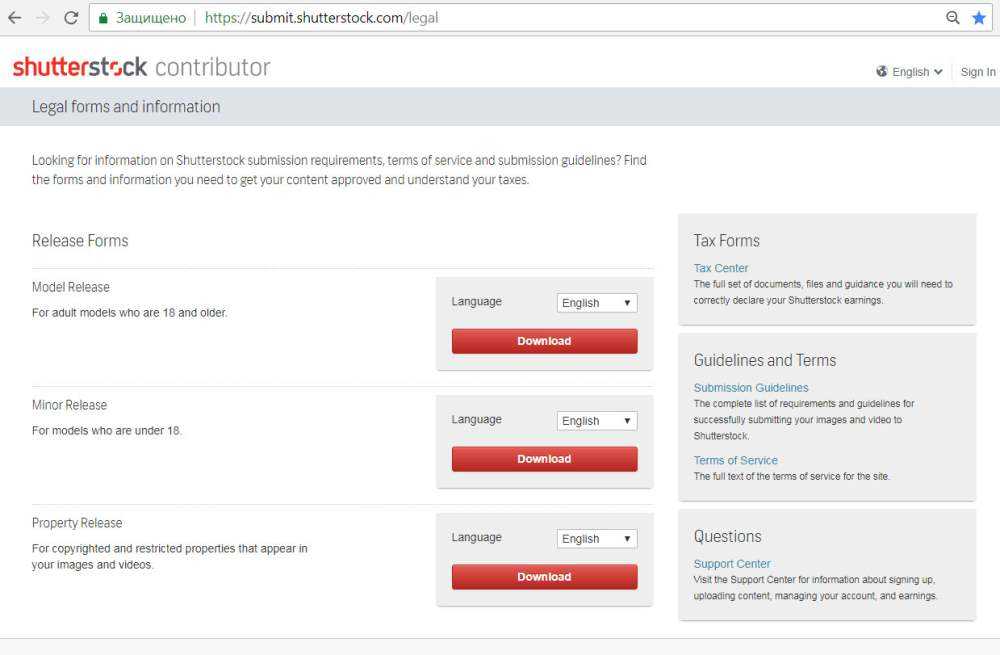The width and height of the screenshot is (1000, 655).
Task: Download the Minor Release form
Action: tap(544, 459)
